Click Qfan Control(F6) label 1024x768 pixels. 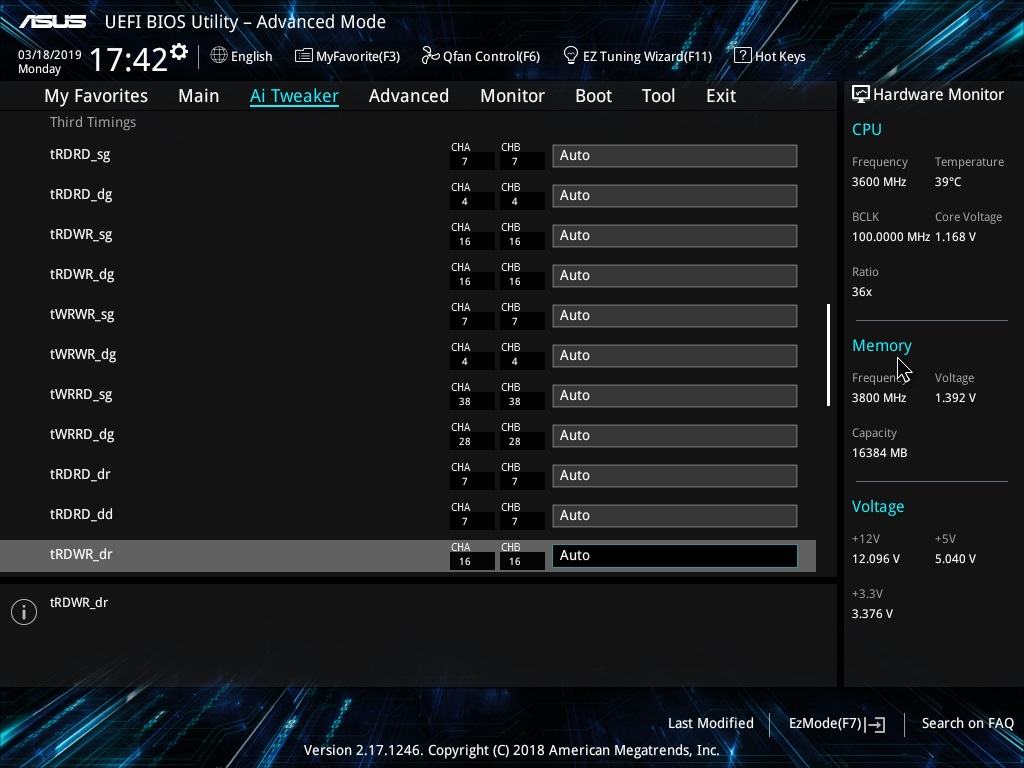(491, 56)
